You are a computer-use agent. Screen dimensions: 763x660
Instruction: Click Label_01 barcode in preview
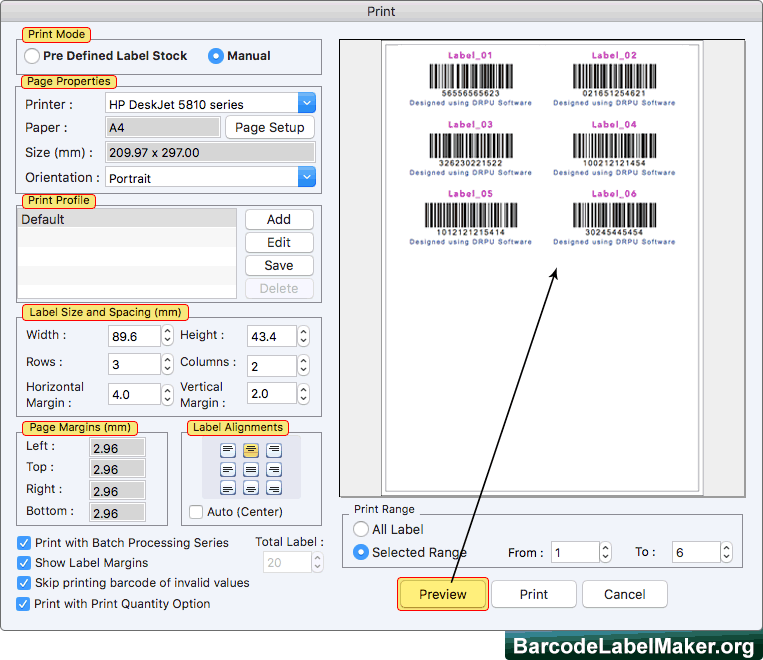coord(471,76)
